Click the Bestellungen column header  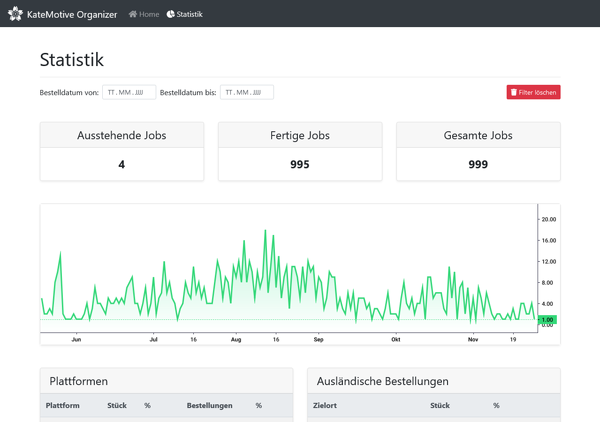point(209,405)
